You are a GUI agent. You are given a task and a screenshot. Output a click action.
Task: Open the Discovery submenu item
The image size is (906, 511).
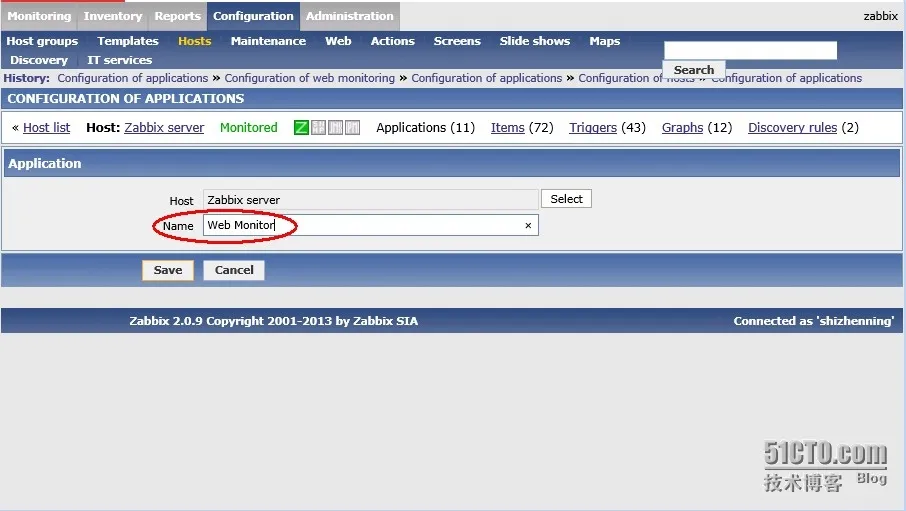tap(39, 60)
